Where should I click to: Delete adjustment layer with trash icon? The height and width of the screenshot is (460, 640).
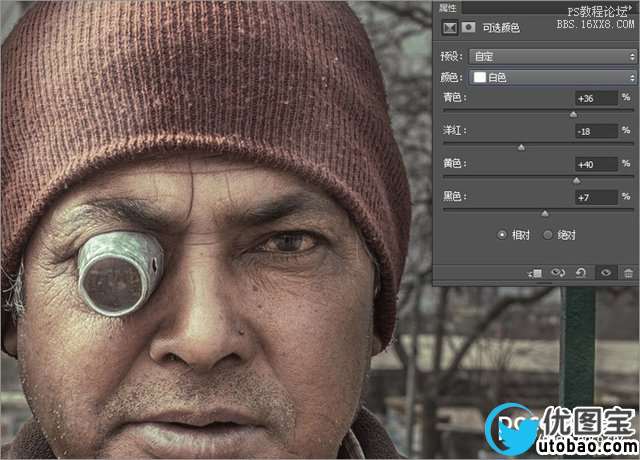click(628, 272)
